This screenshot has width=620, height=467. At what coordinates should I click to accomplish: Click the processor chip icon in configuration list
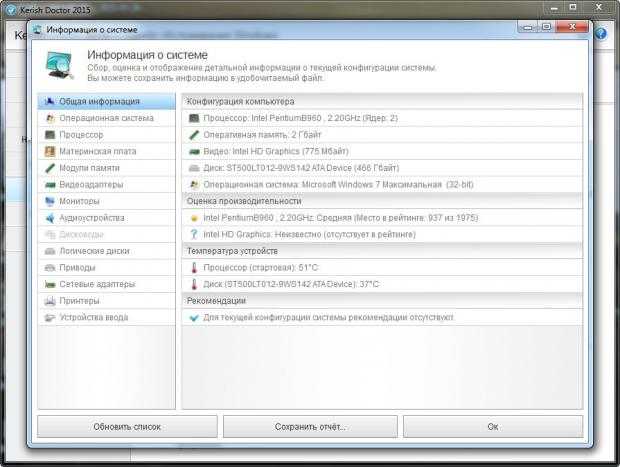click(194, 118)
